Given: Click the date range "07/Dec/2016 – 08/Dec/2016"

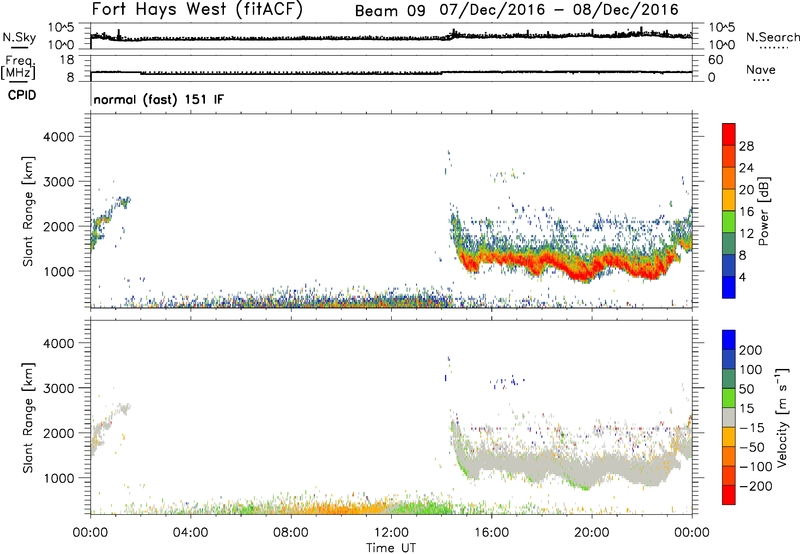Looking at the screenshot, I should (559, 10).
